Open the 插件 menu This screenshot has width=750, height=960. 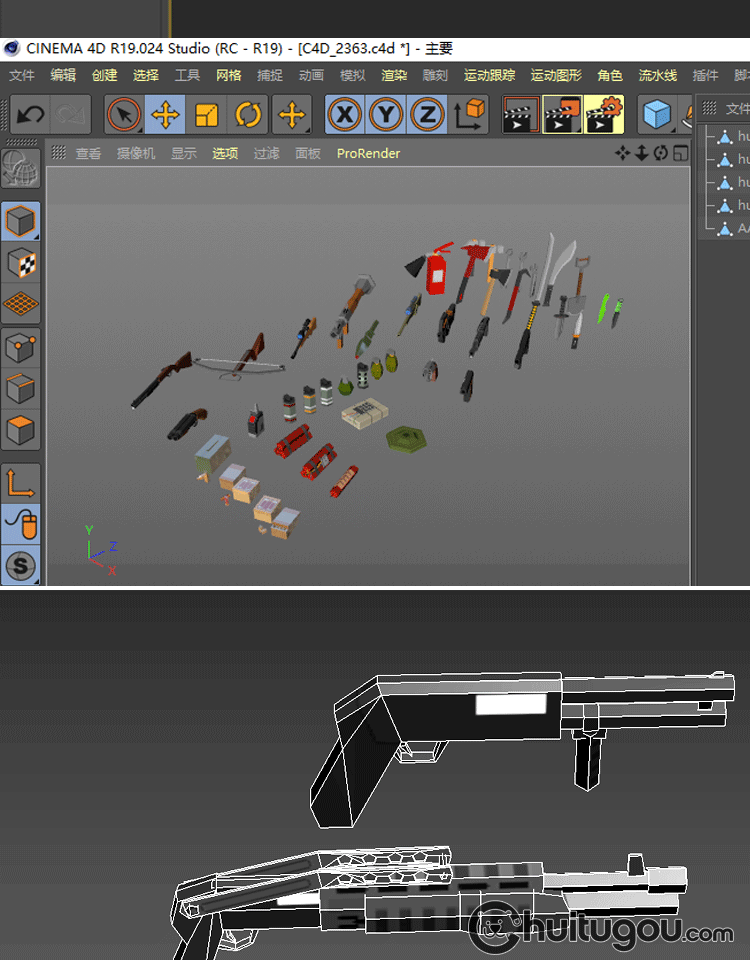click(x=705, y=75)
